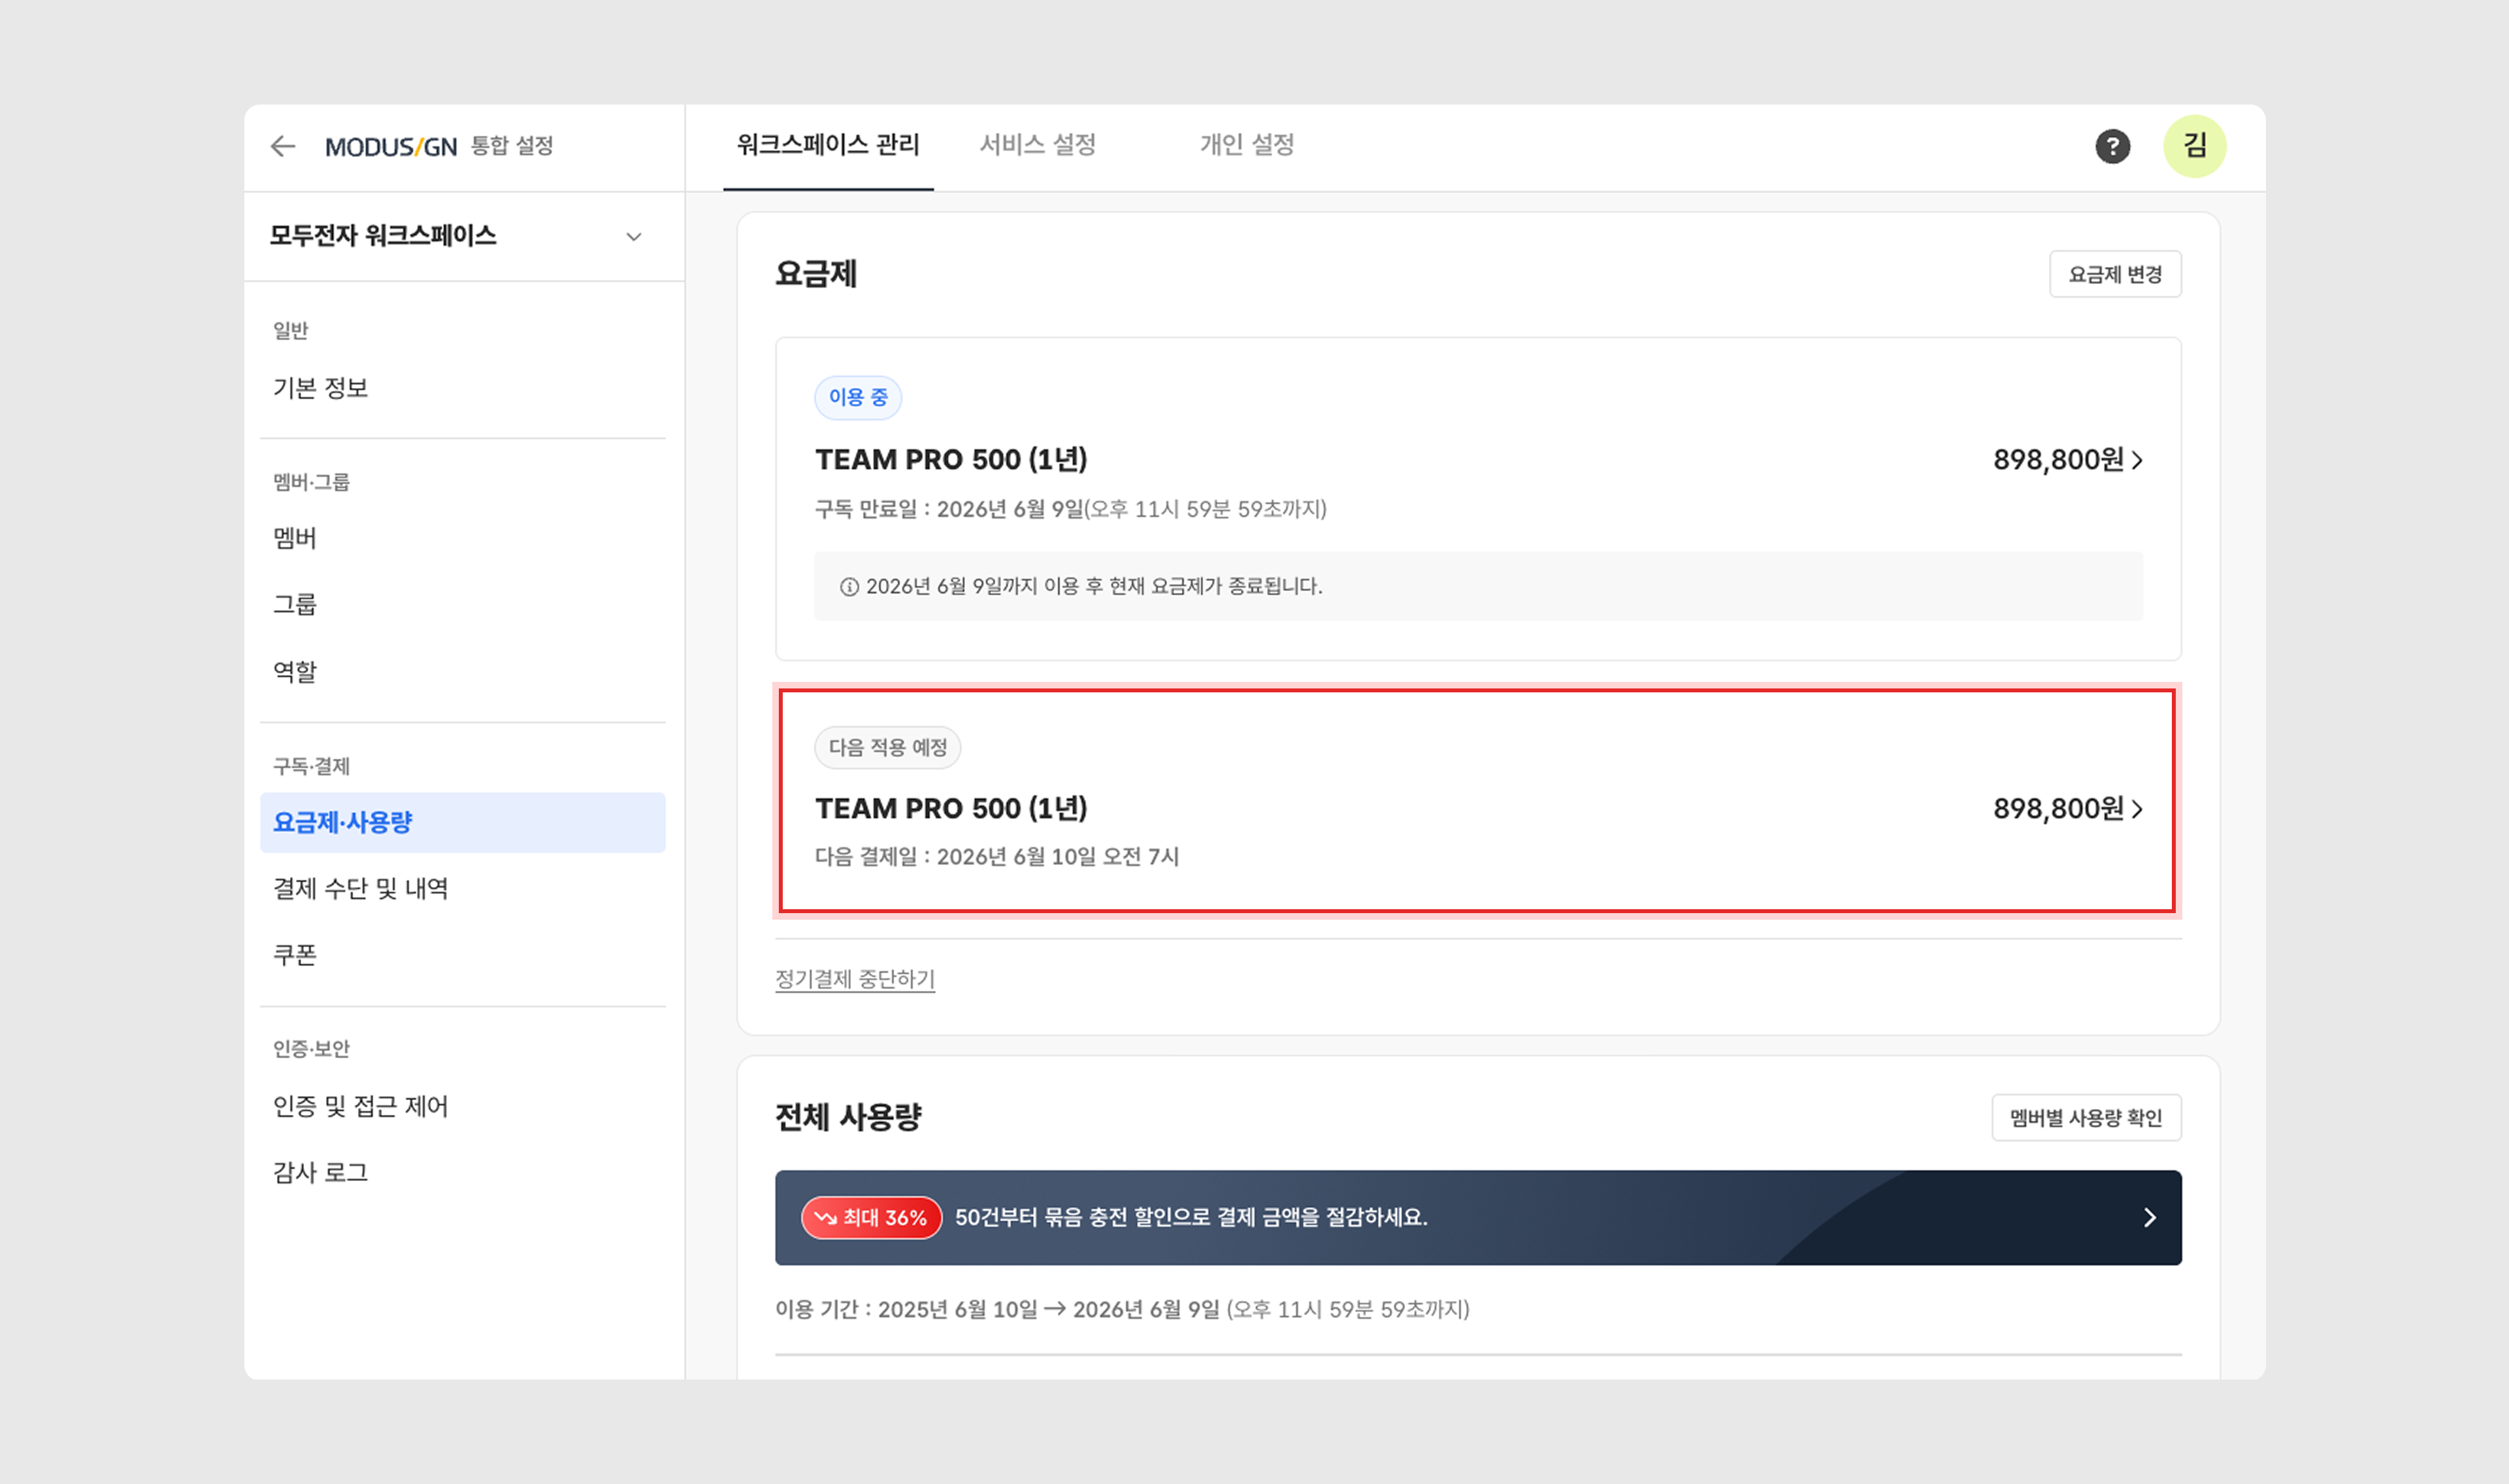Expand the 모두전자 워크스페이스 dropdown
2509x1484 pixels.
tap(633, 237)
